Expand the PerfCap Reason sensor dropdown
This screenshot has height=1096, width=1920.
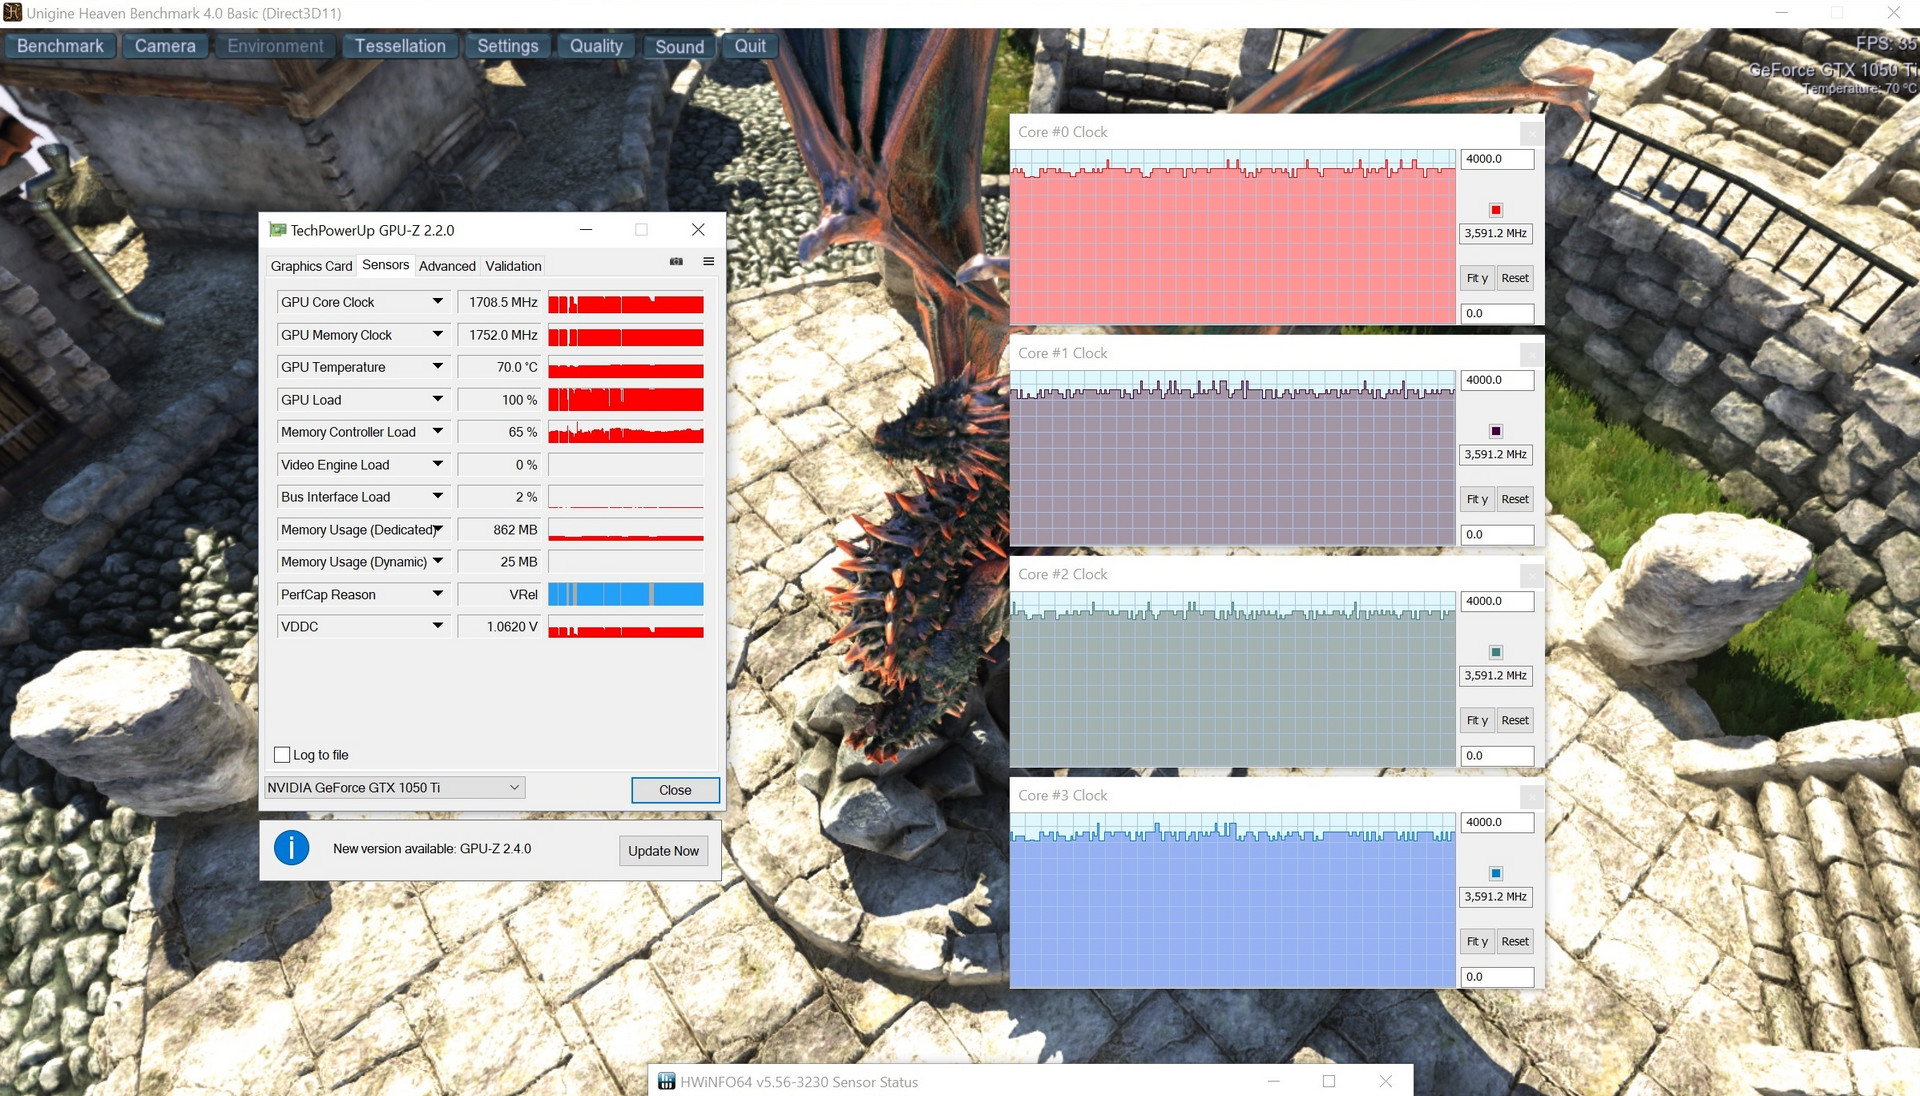(437, 594)
